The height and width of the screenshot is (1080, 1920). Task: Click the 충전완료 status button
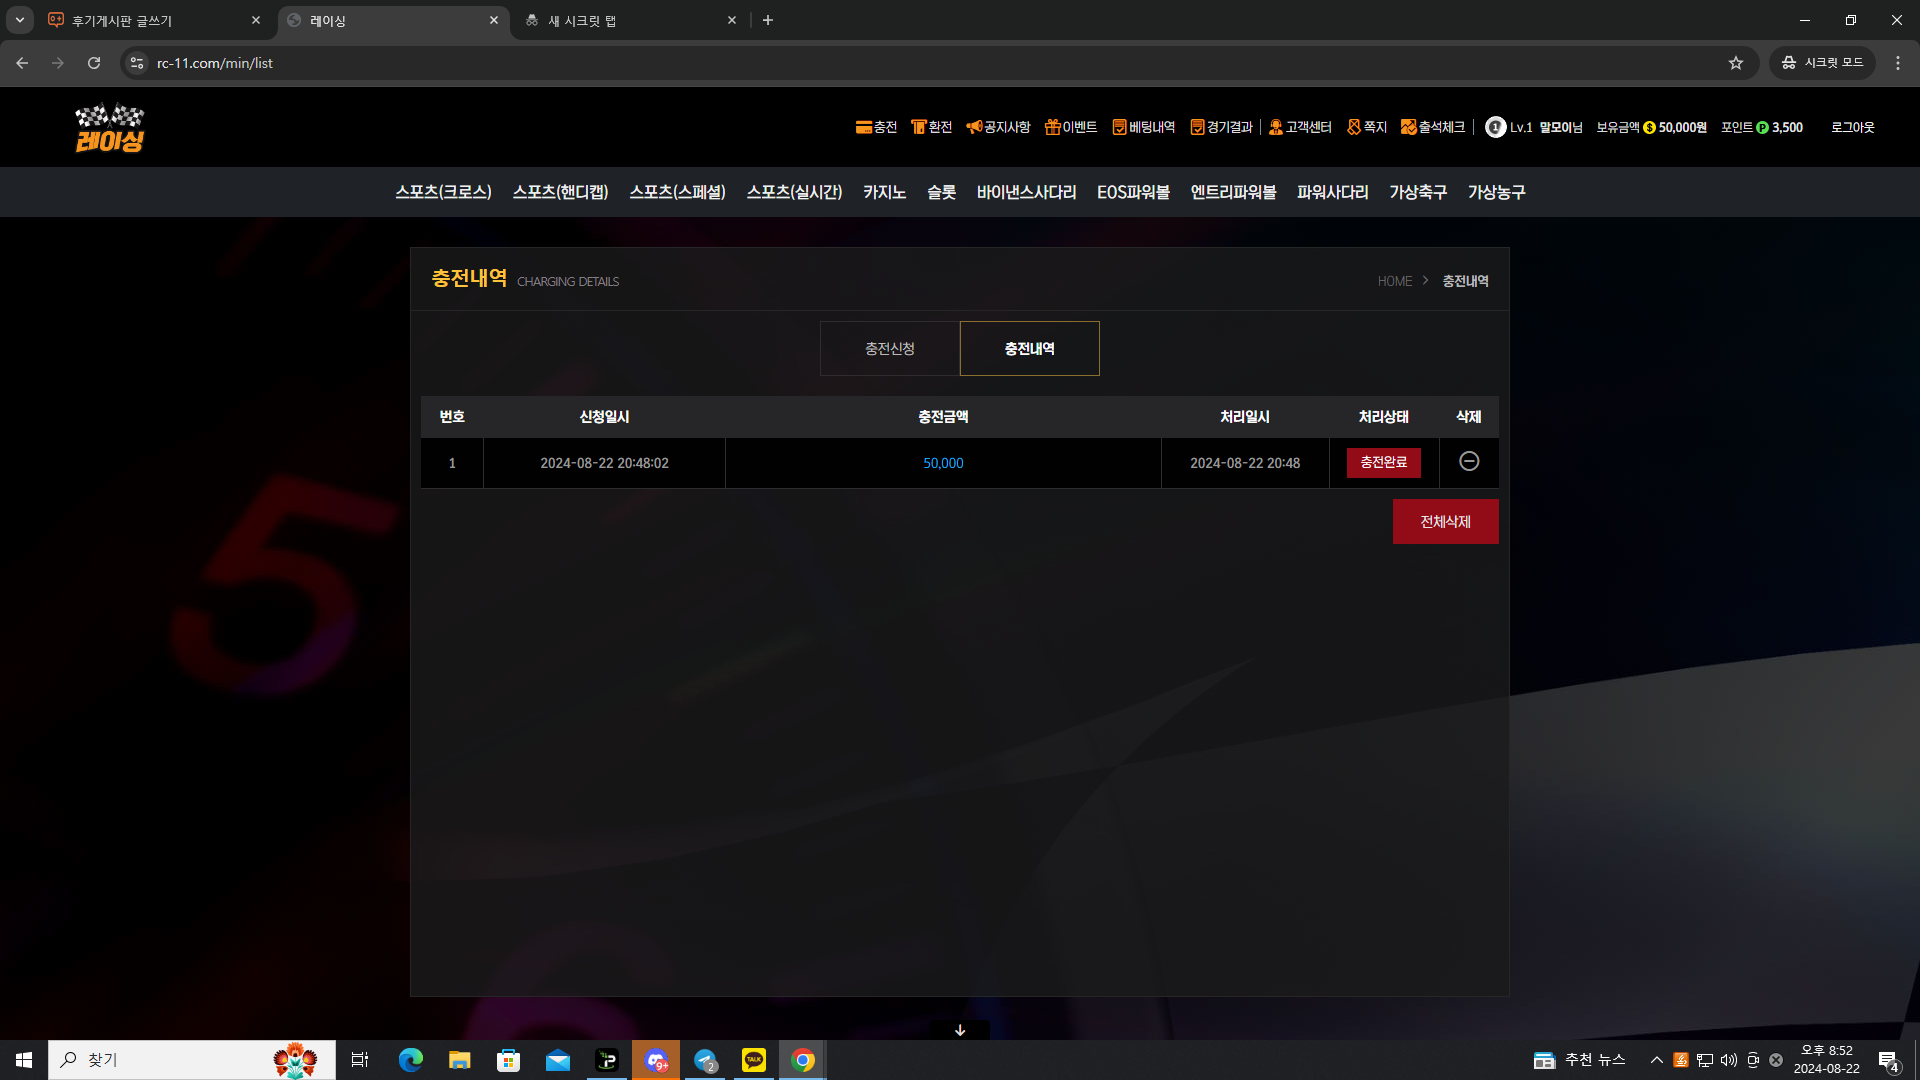tap(1384, 462)
